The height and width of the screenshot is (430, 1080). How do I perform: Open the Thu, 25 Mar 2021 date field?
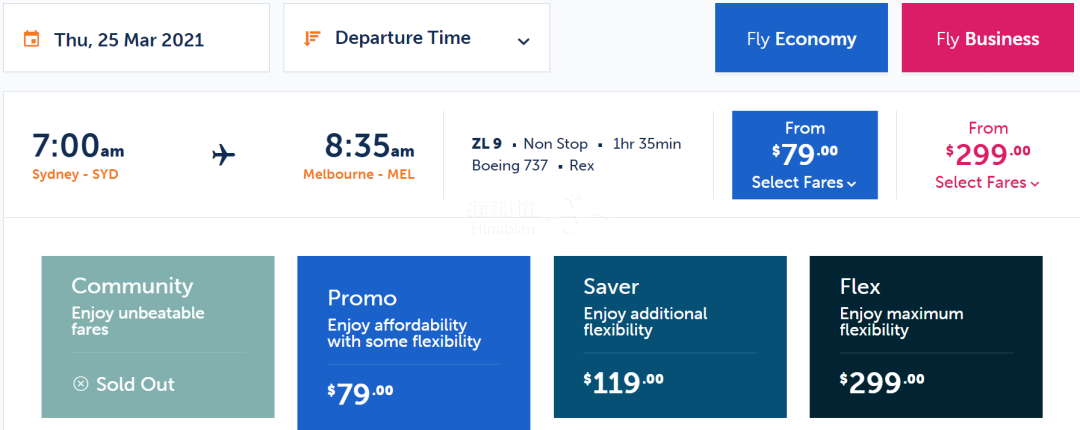pos(136,38)
